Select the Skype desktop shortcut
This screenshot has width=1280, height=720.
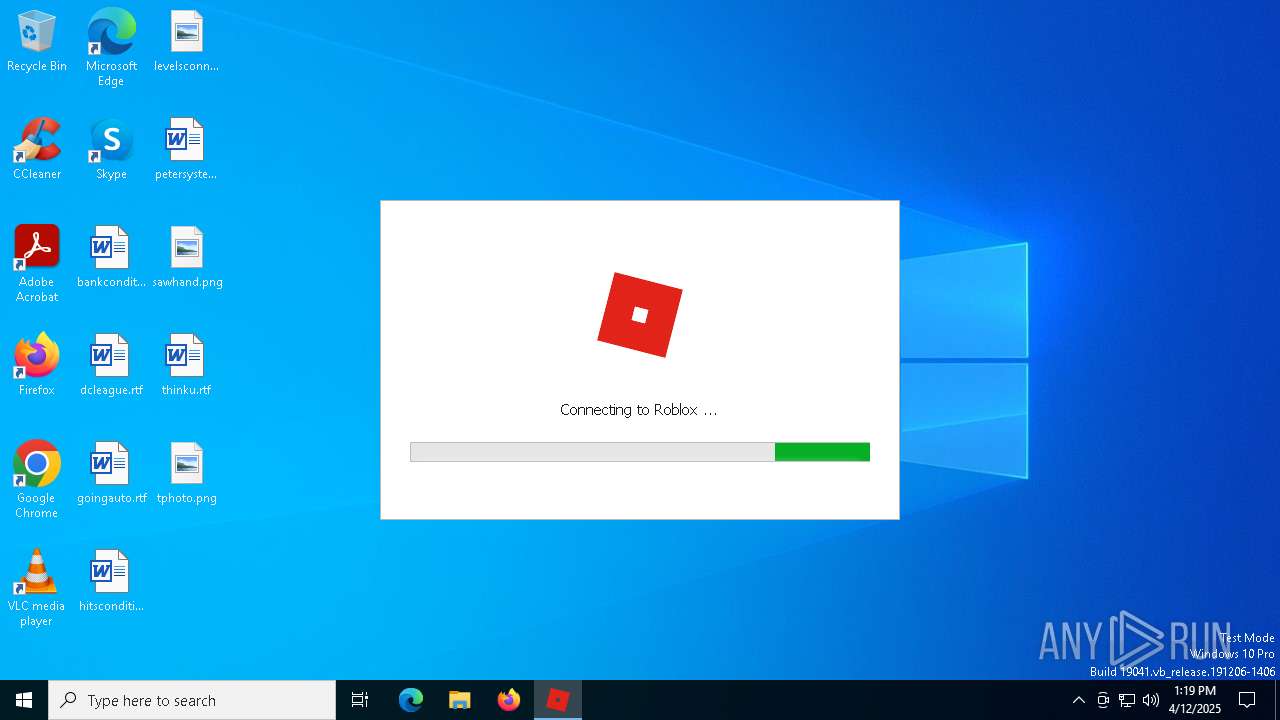point(111,150)
